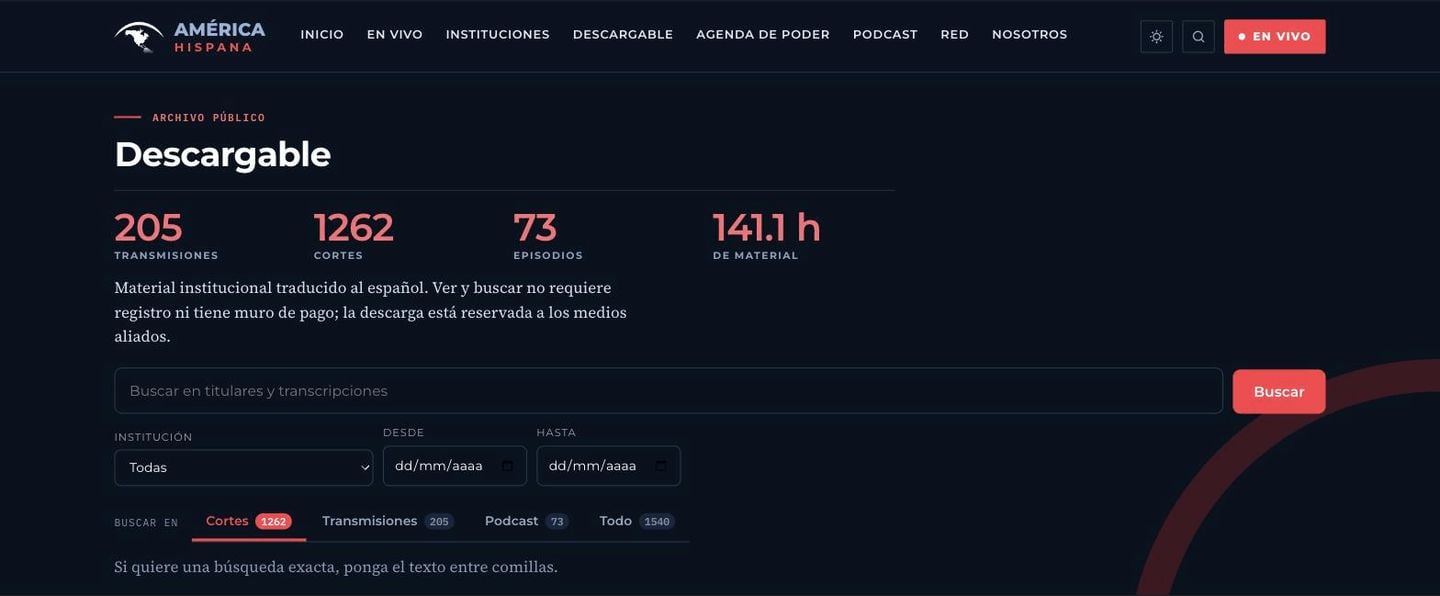The image size is (1440, 596).
Task: Switch to the Podcast 73 tab
Action: click(x=527, y=521)
